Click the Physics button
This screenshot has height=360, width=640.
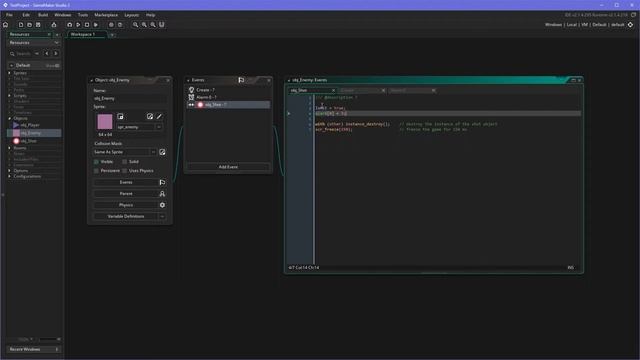126,205
